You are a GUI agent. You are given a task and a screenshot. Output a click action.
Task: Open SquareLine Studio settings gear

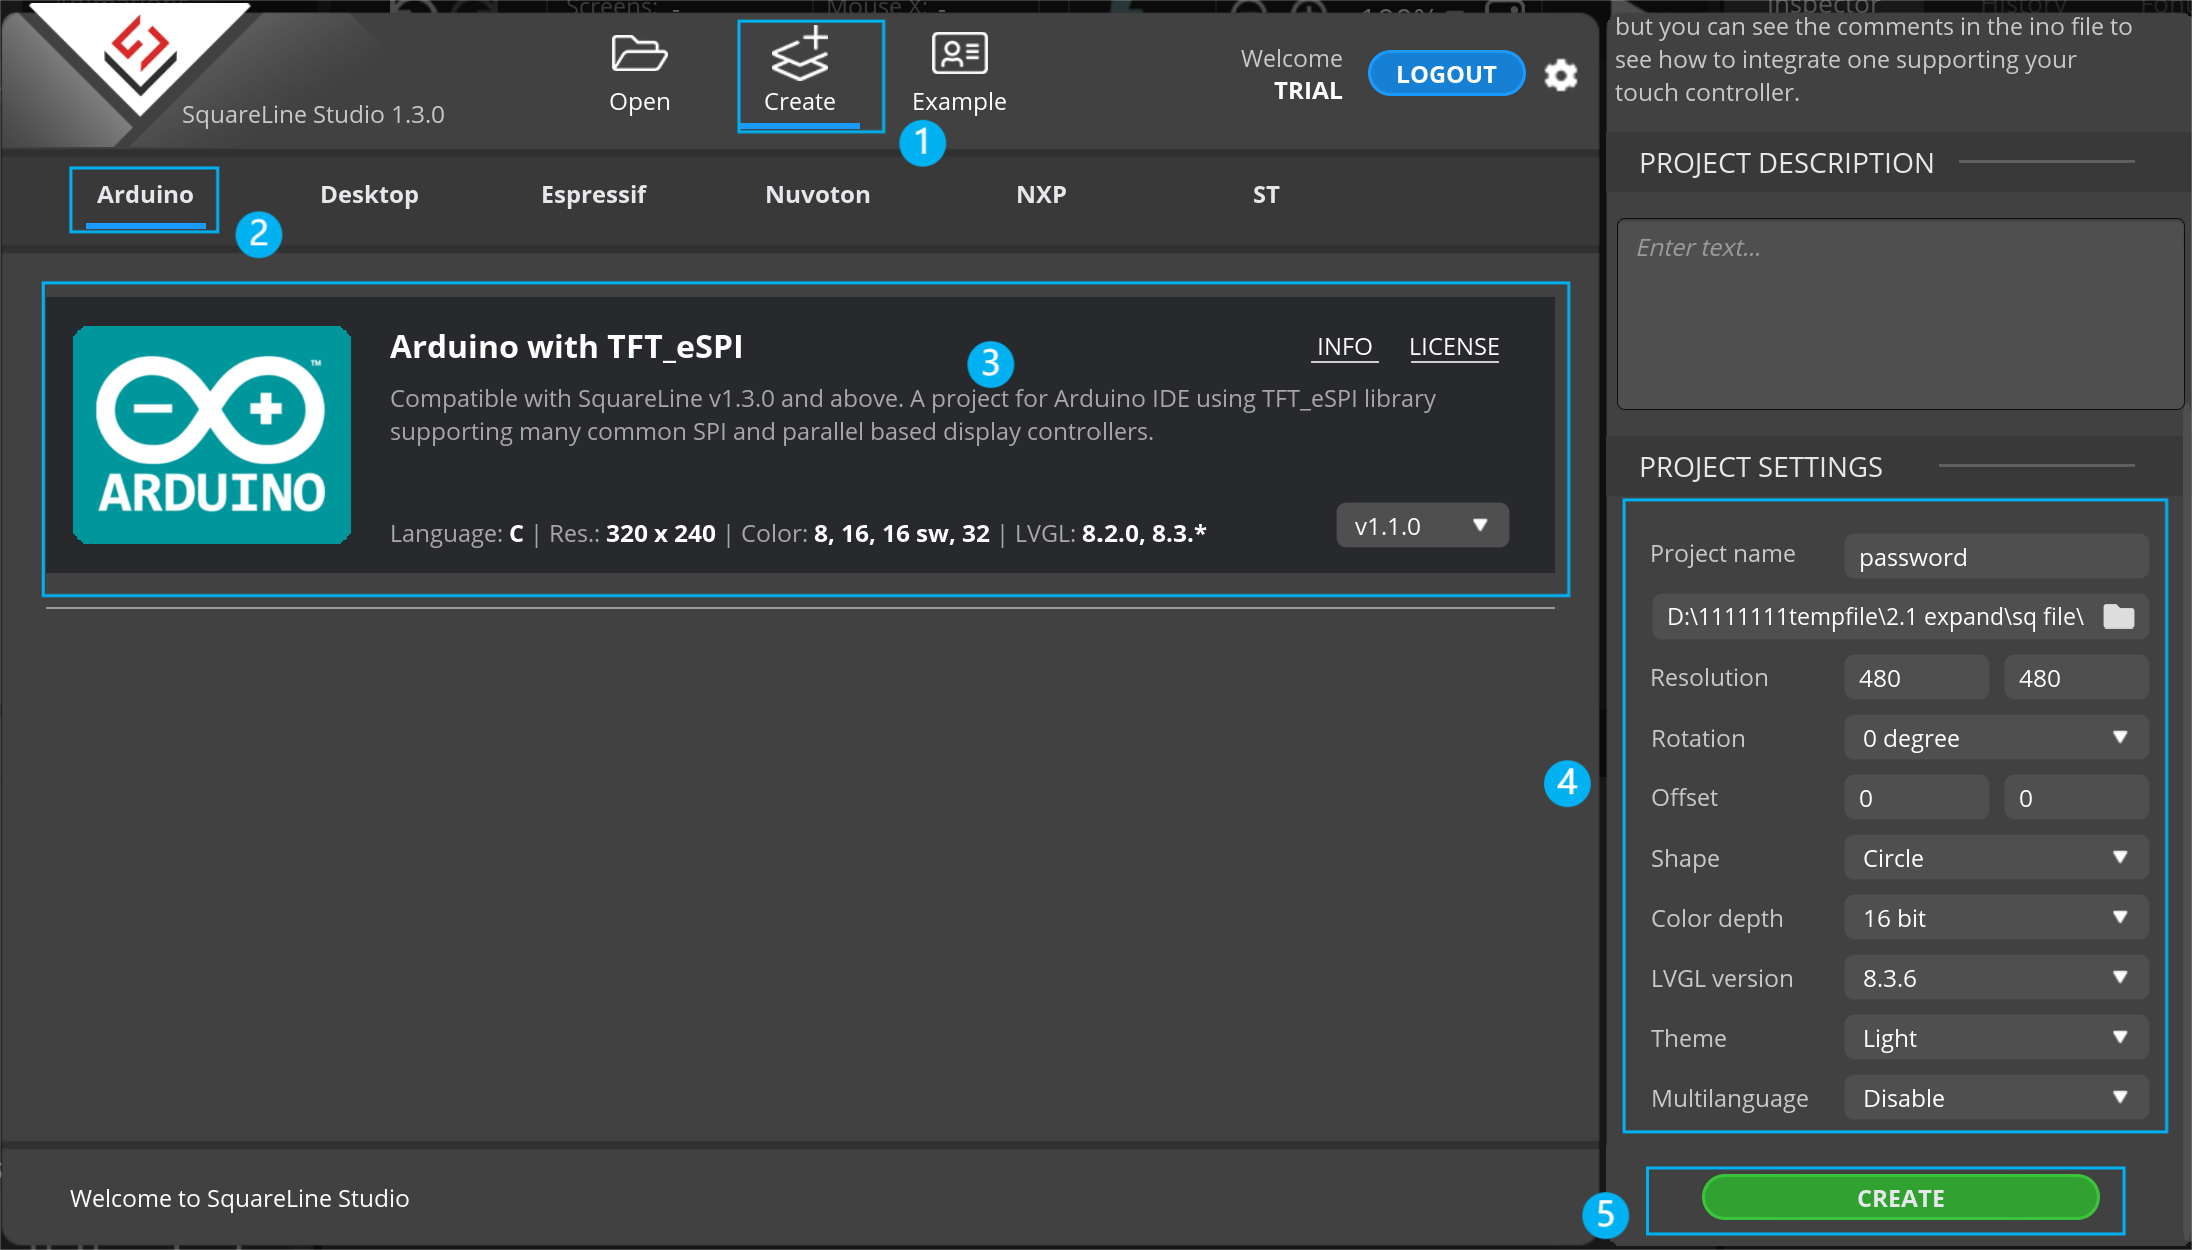point(1561,75)
